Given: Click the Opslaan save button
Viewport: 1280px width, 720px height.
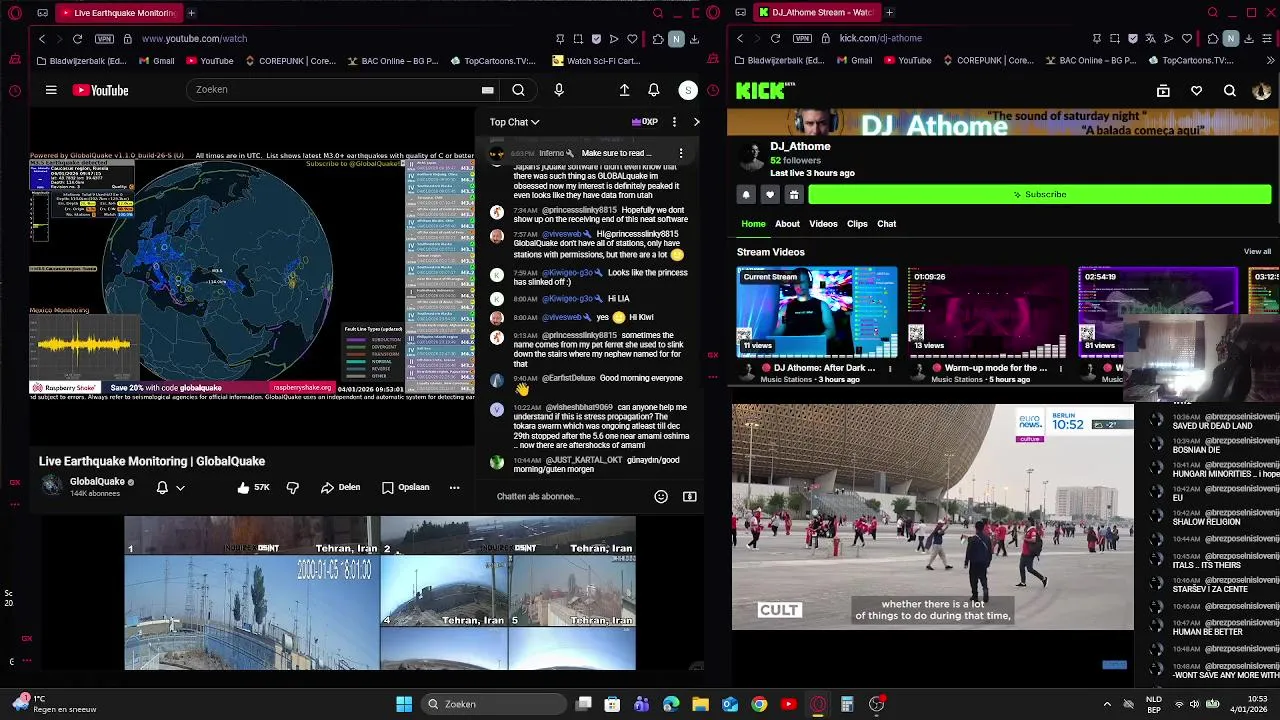Looking at the screenshot, I should [x=405, y=487].
